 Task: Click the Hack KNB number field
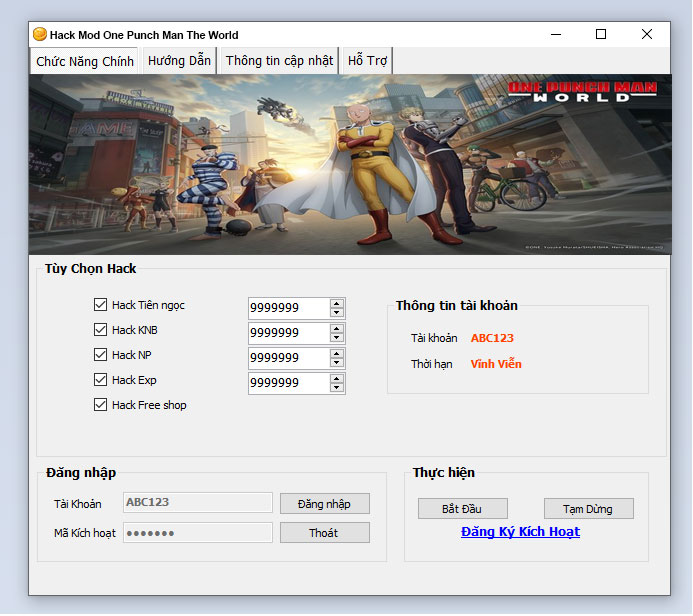289,333
